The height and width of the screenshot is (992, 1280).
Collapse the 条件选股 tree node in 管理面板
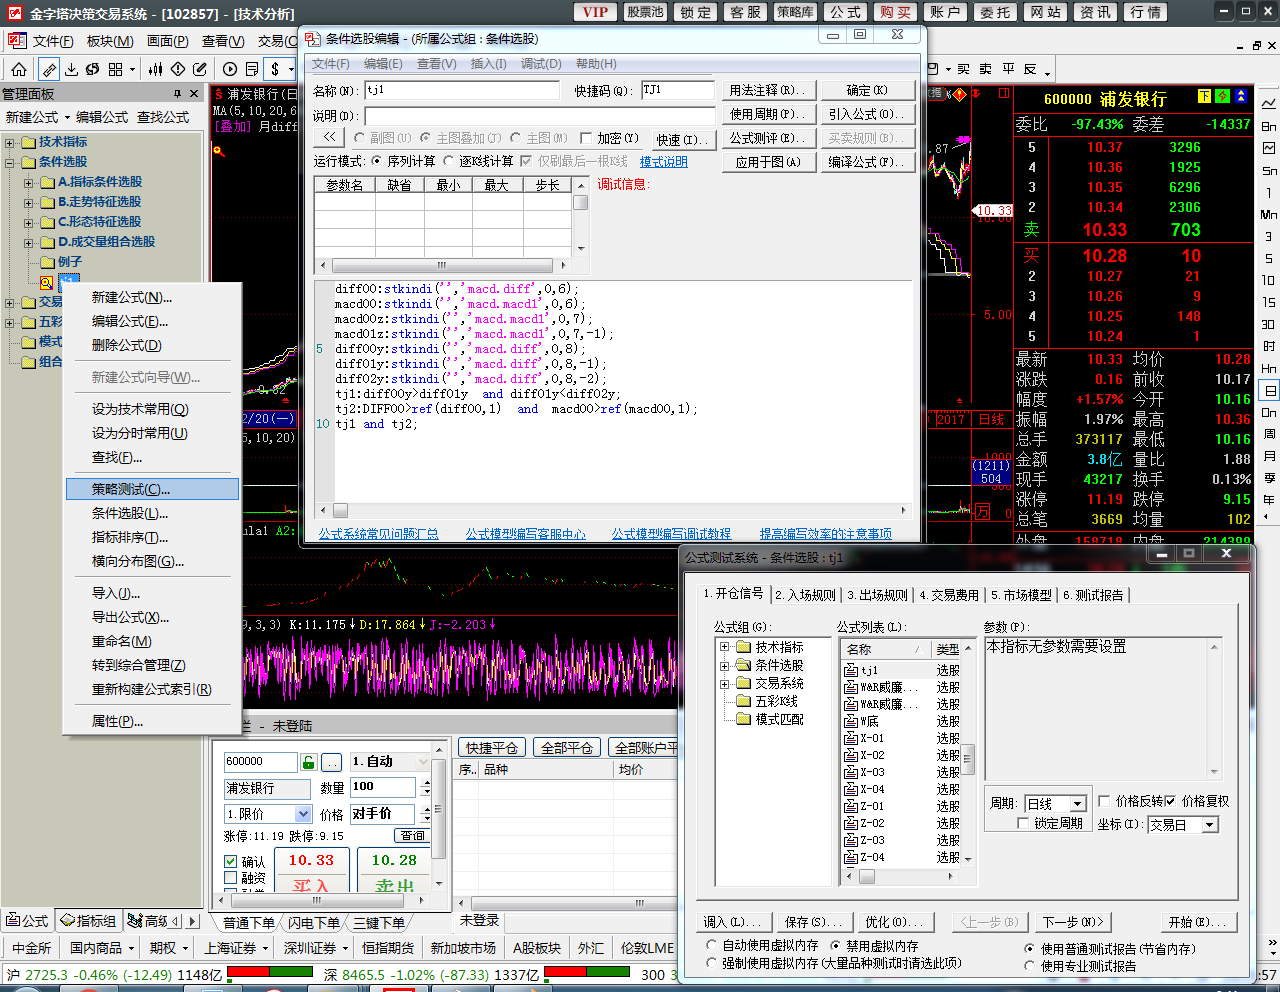pos(10,162)
